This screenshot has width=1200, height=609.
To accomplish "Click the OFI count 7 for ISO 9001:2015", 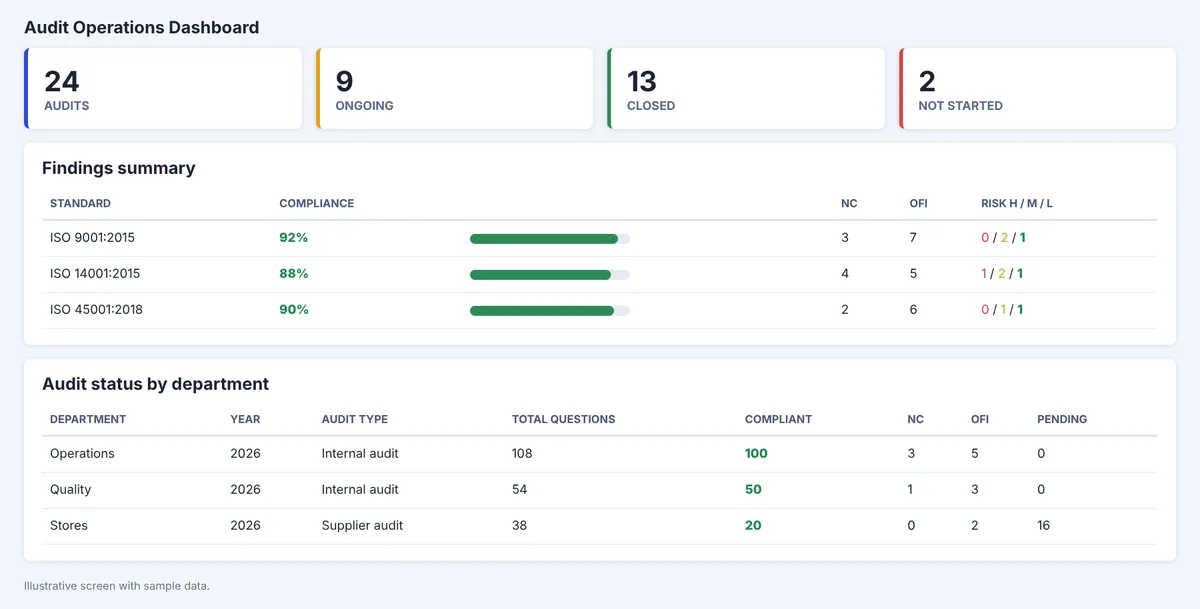I will [x=913, y=238].
